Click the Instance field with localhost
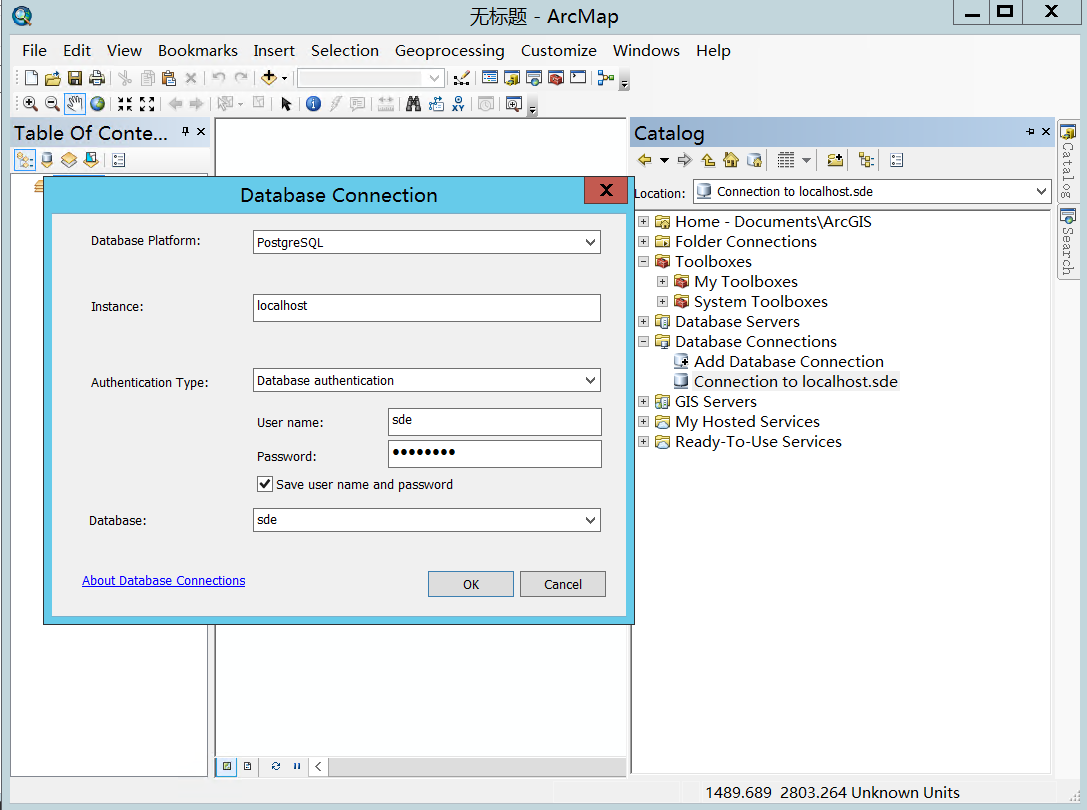Viewport: 1087px width, 810px height. point(426,308)
